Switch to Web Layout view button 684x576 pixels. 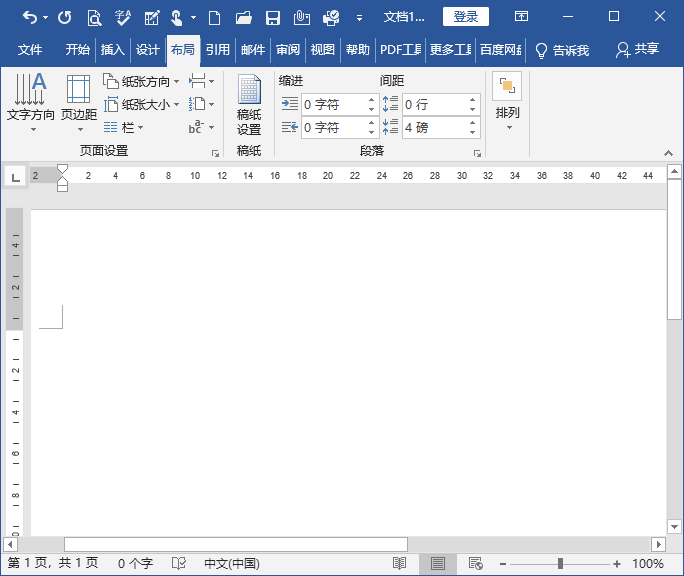pyautogui.click(x=475, y=564)
